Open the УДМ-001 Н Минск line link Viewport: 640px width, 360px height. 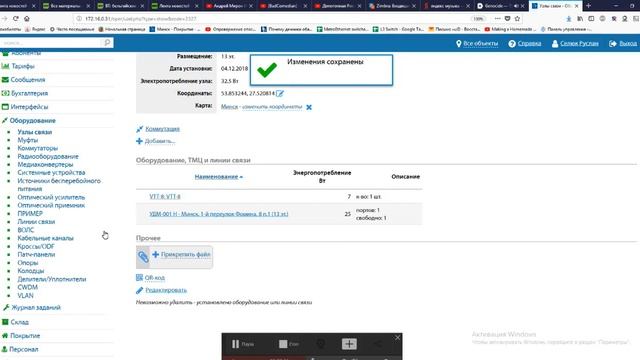coord(218,213)
